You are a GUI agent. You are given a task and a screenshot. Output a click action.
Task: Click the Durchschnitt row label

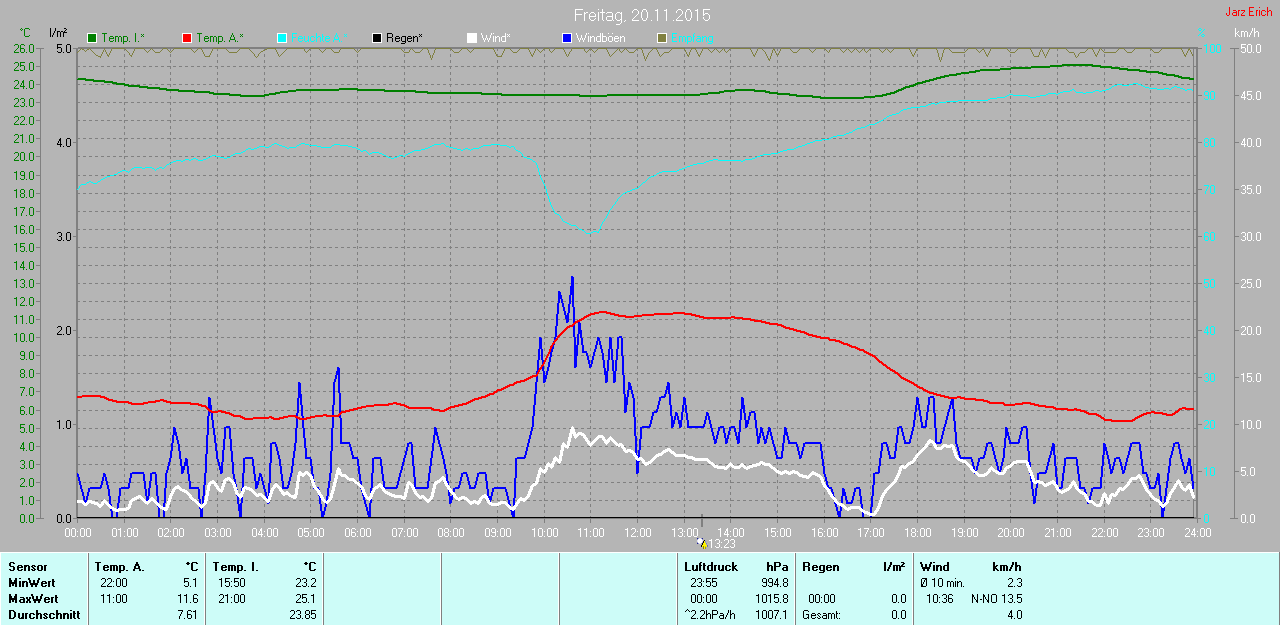point(43,615)
